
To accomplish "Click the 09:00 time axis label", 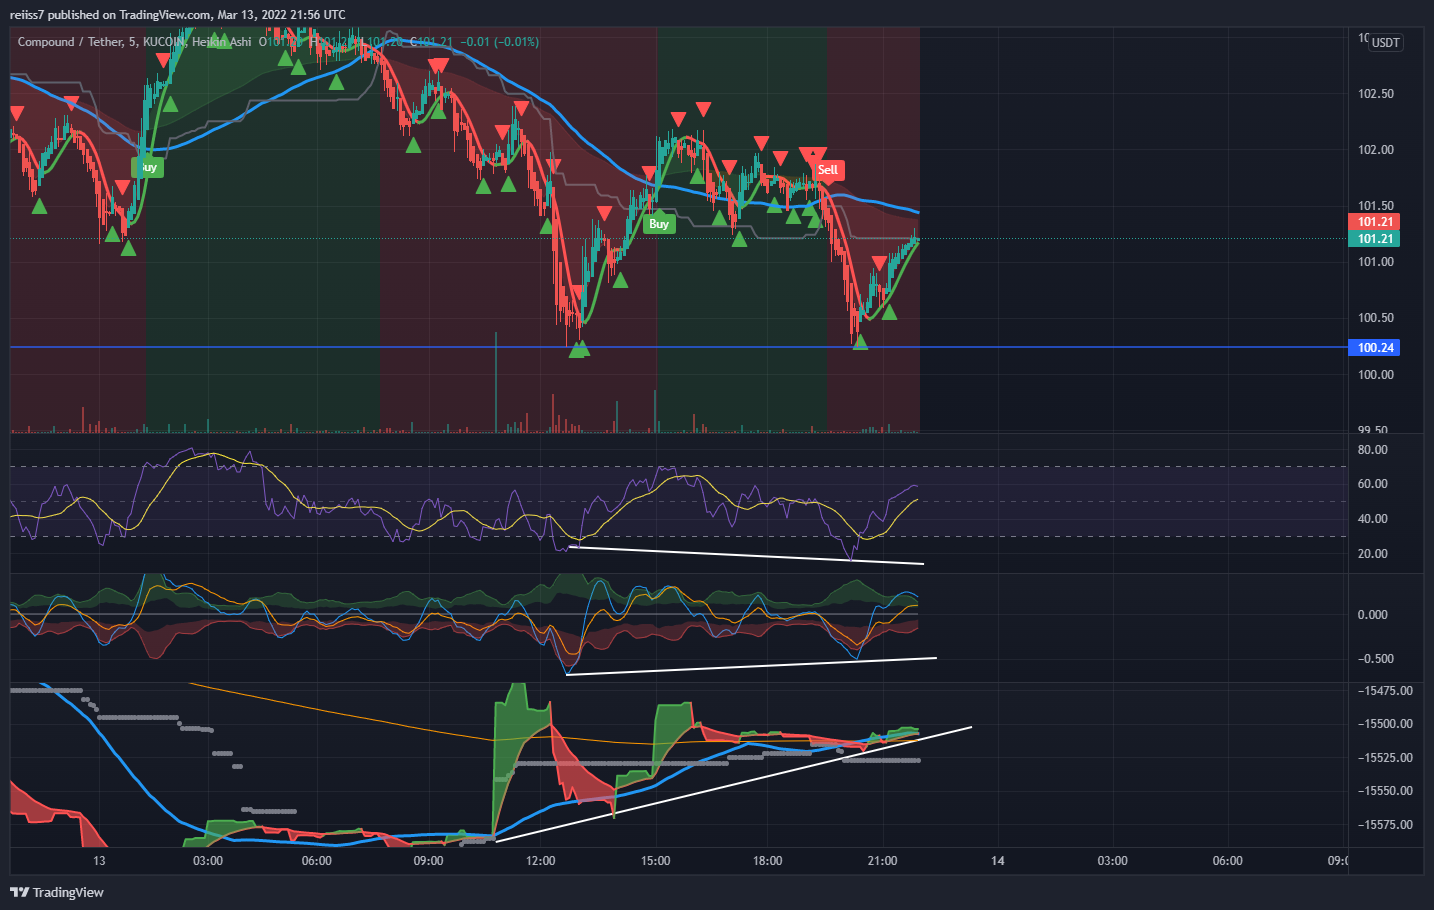I will point(428,861).
